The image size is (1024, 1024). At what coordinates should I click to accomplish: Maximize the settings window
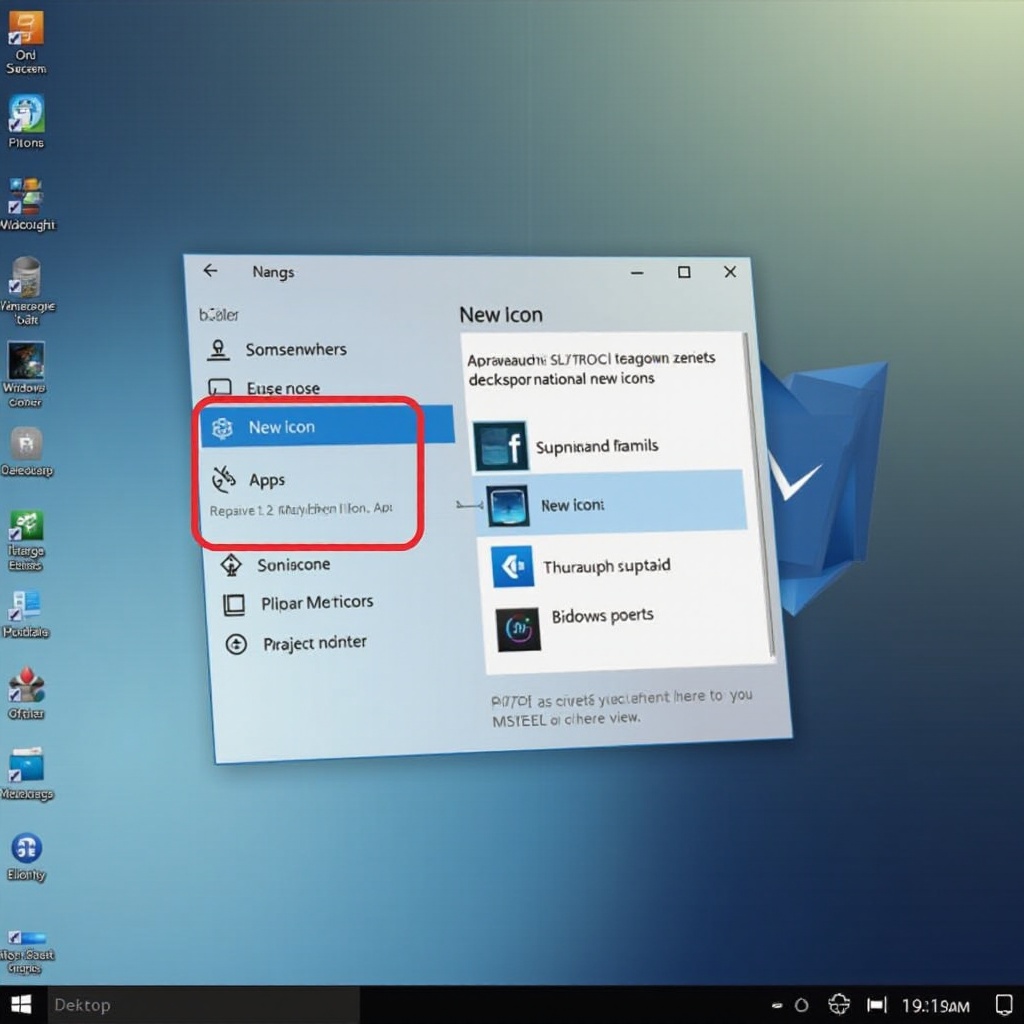click(x=684, y=272)
